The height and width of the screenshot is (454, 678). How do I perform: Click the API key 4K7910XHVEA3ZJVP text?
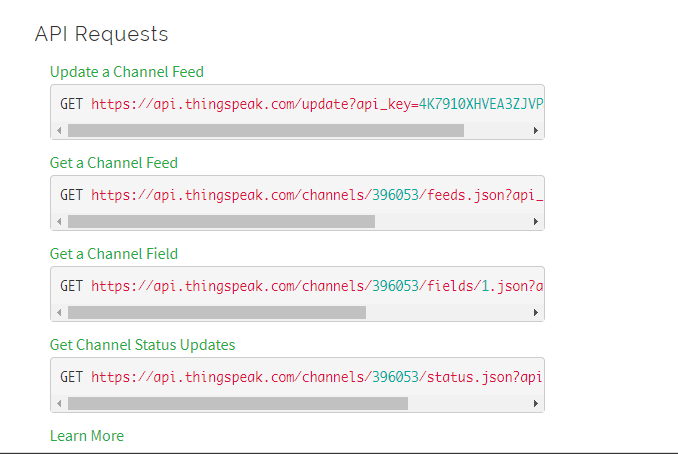tap(481, 104)
